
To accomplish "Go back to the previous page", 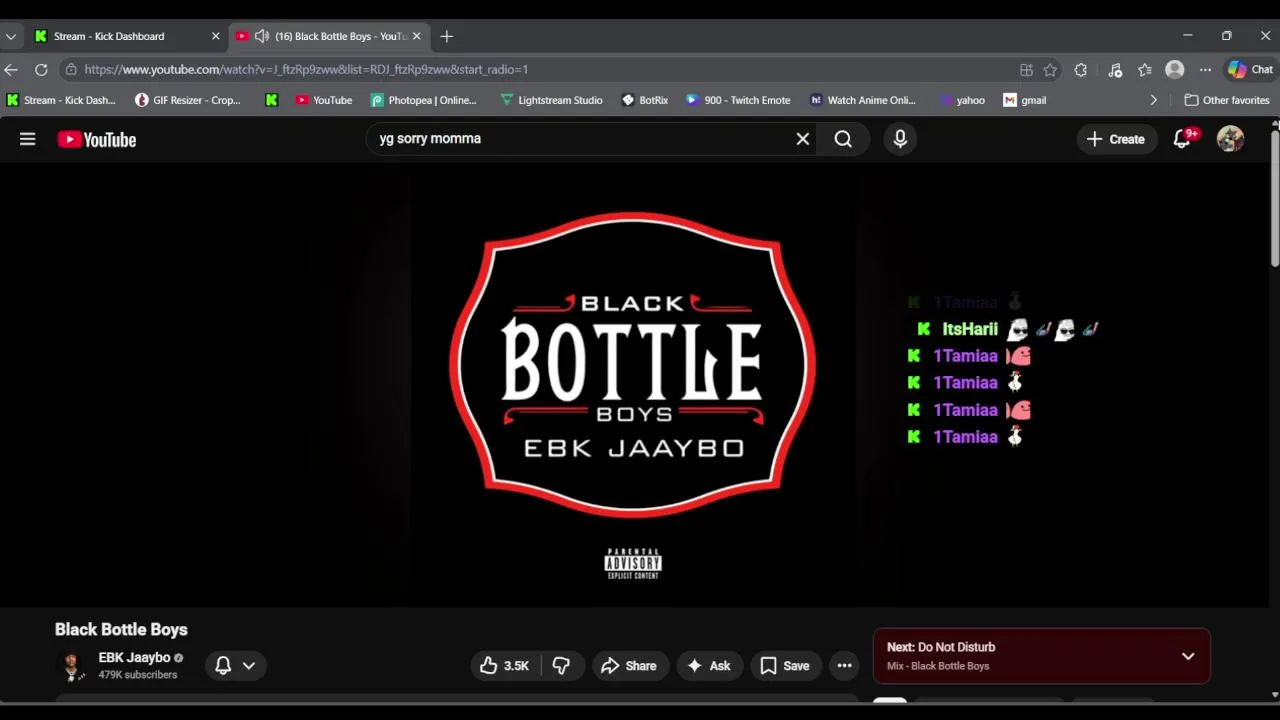I will pos(11,69).
